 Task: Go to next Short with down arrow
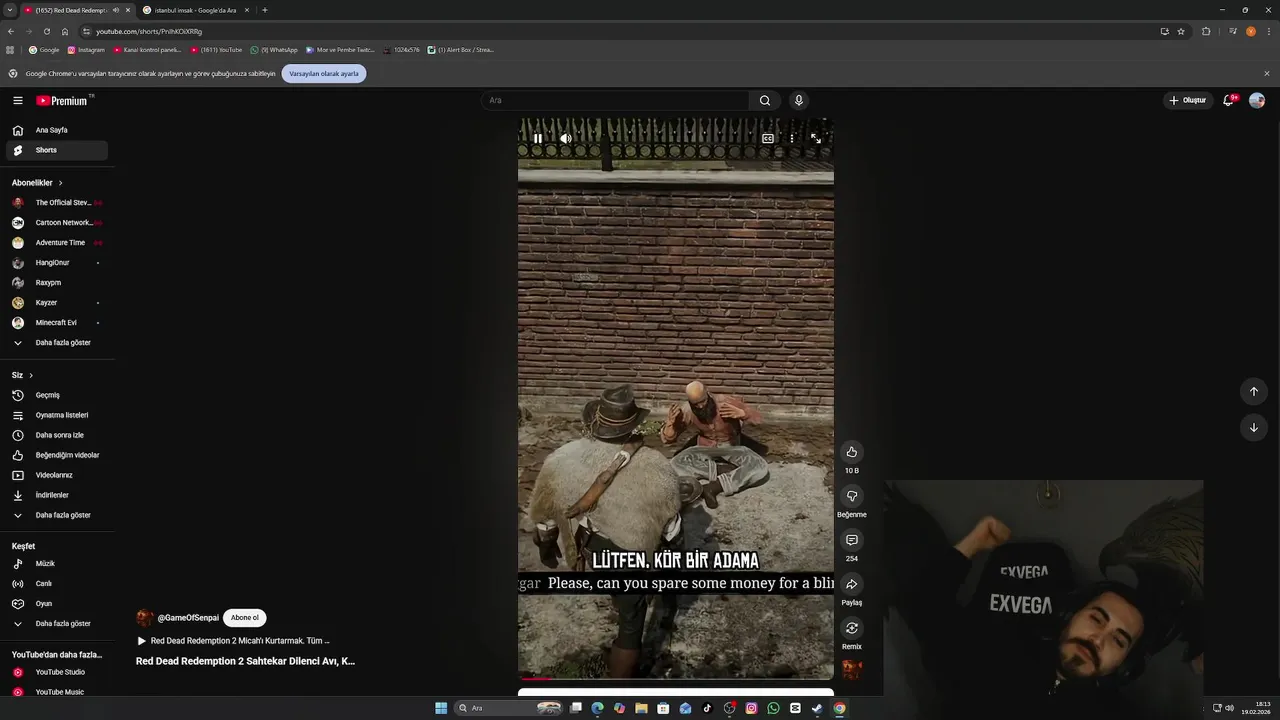click(1254, 427)
